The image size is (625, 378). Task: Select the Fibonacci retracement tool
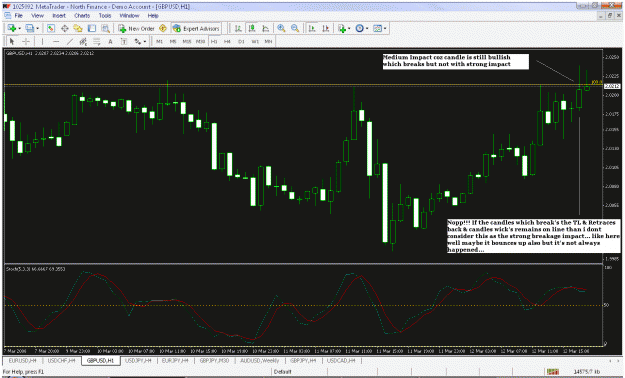point(96,41)
